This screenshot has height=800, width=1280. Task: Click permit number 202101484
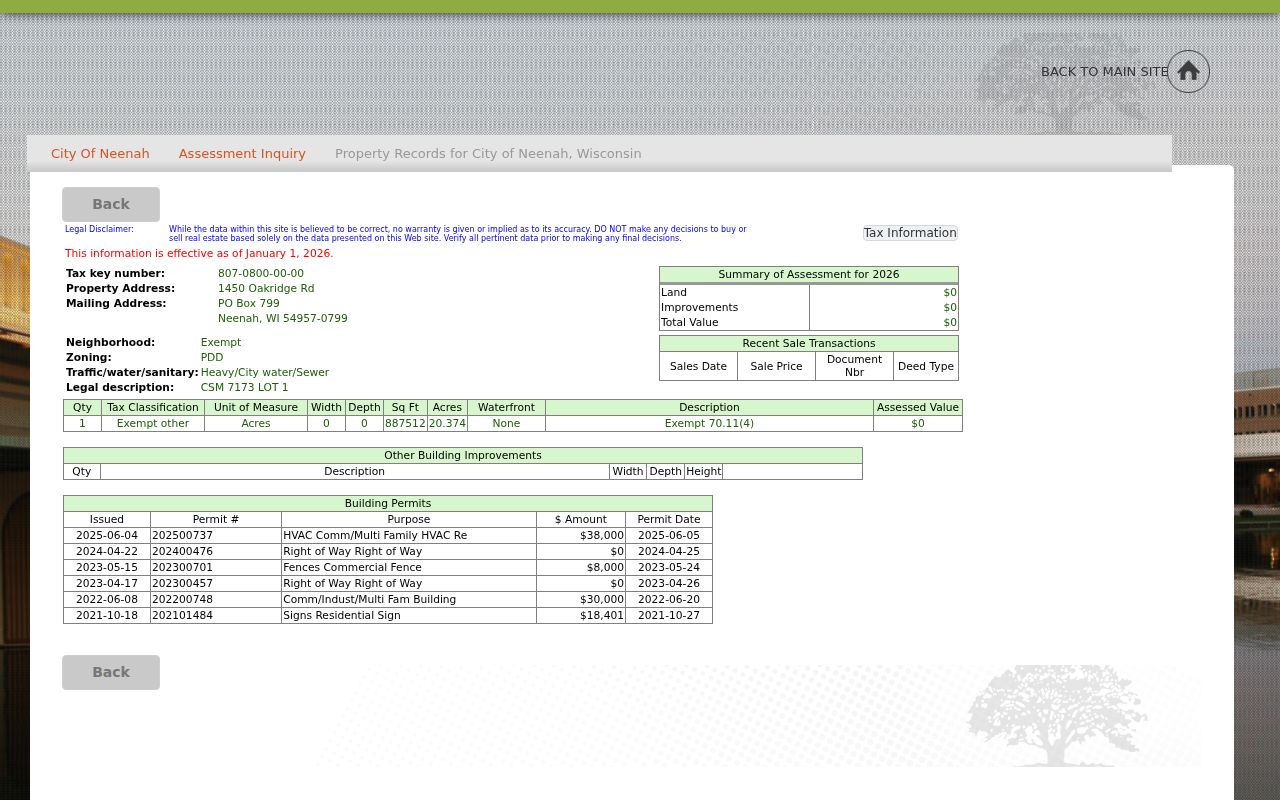(216, 615)
